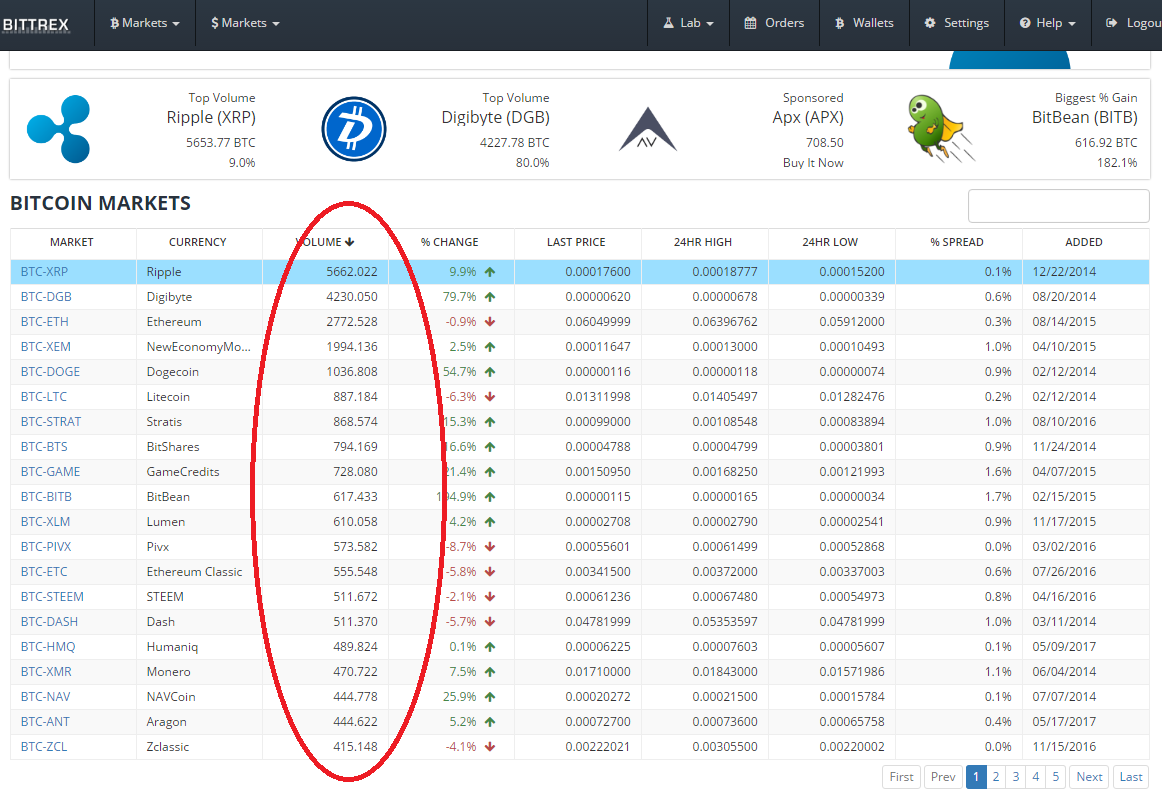This screenshot has height=792, width=1162.
Task: Open the BTC-HMQ market link
Action: pyautogui.click(x=48, y=647)
